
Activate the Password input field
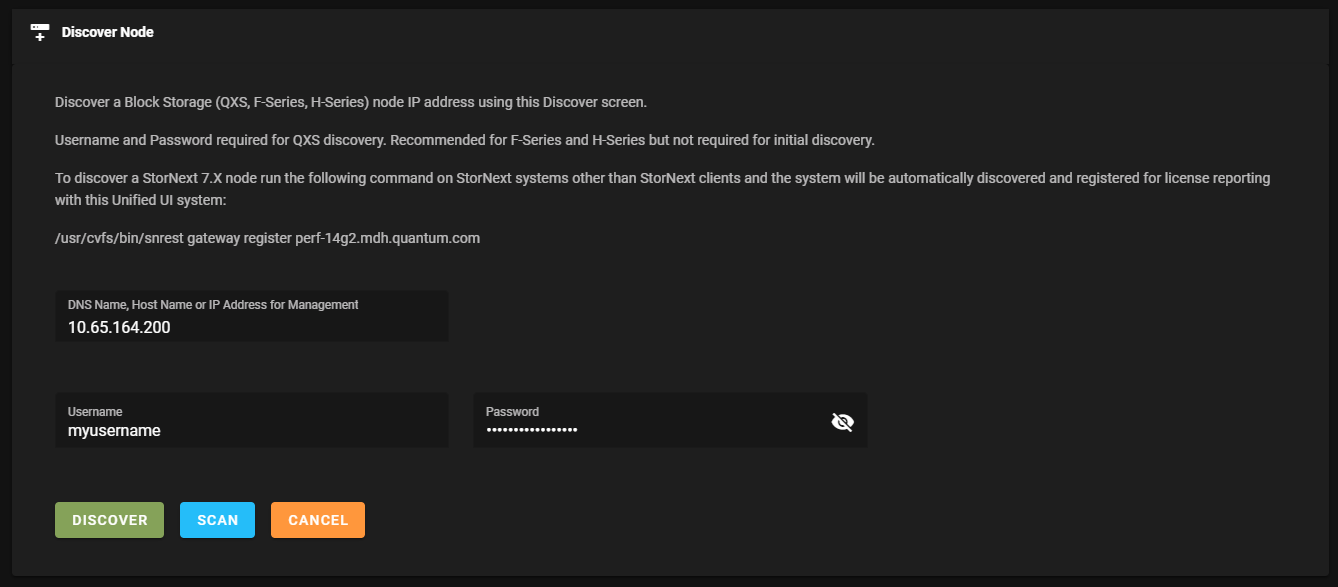click(670, 420)
